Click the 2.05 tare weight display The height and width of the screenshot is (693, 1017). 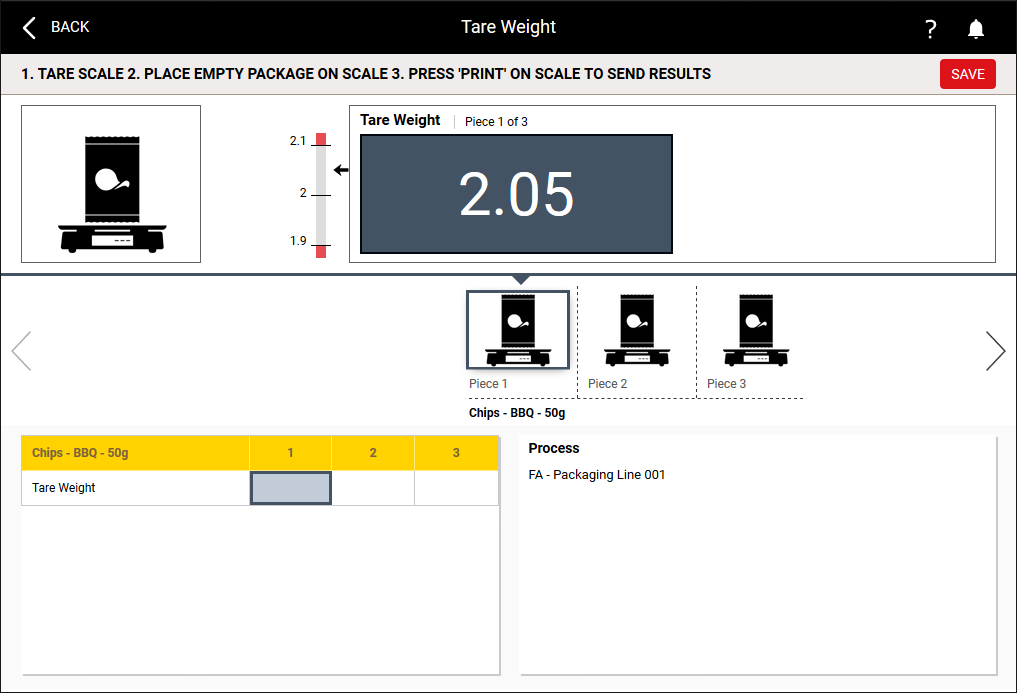tap(516, 194)
